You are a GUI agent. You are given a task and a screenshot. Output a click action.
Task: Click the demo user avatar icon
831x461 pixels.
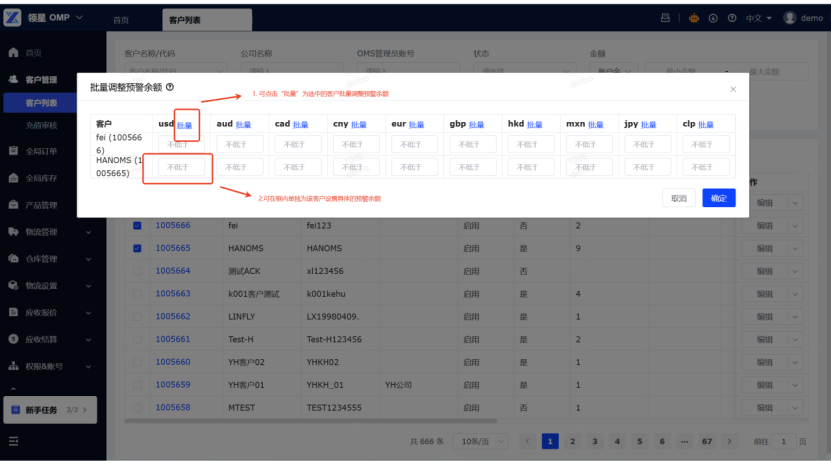pos(789,18)
